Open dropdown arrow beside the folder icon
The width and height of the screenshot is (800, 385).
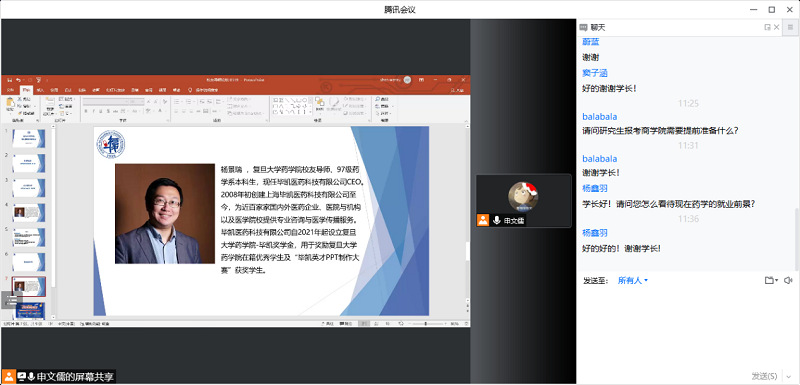pos(777,280)
